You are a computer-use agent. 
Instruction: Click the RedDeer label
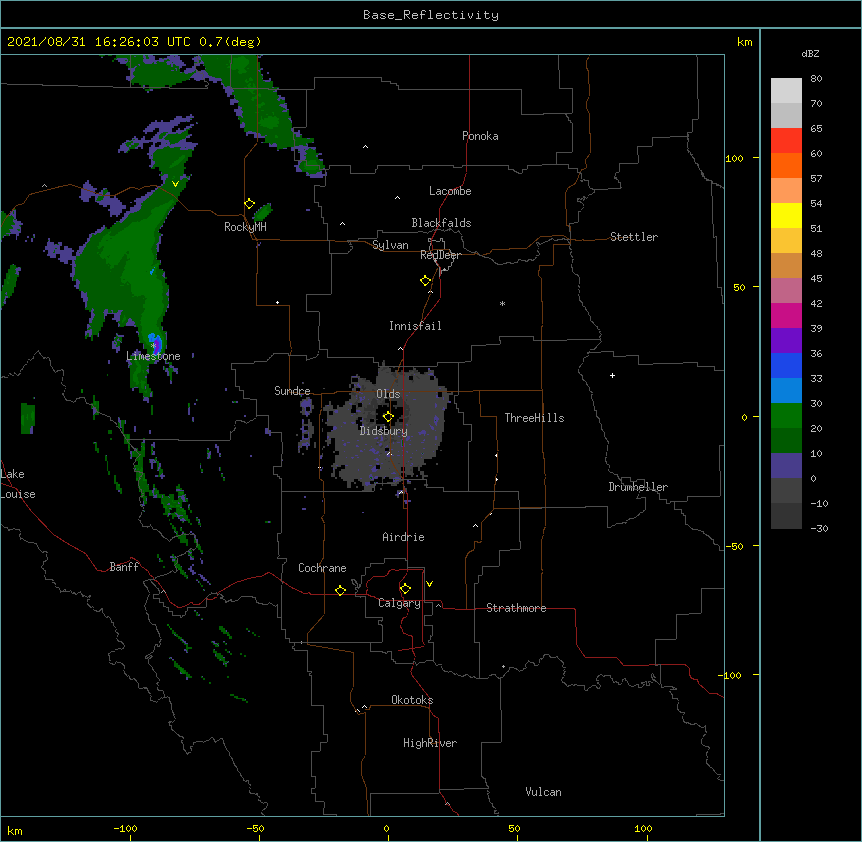(440, 255)
